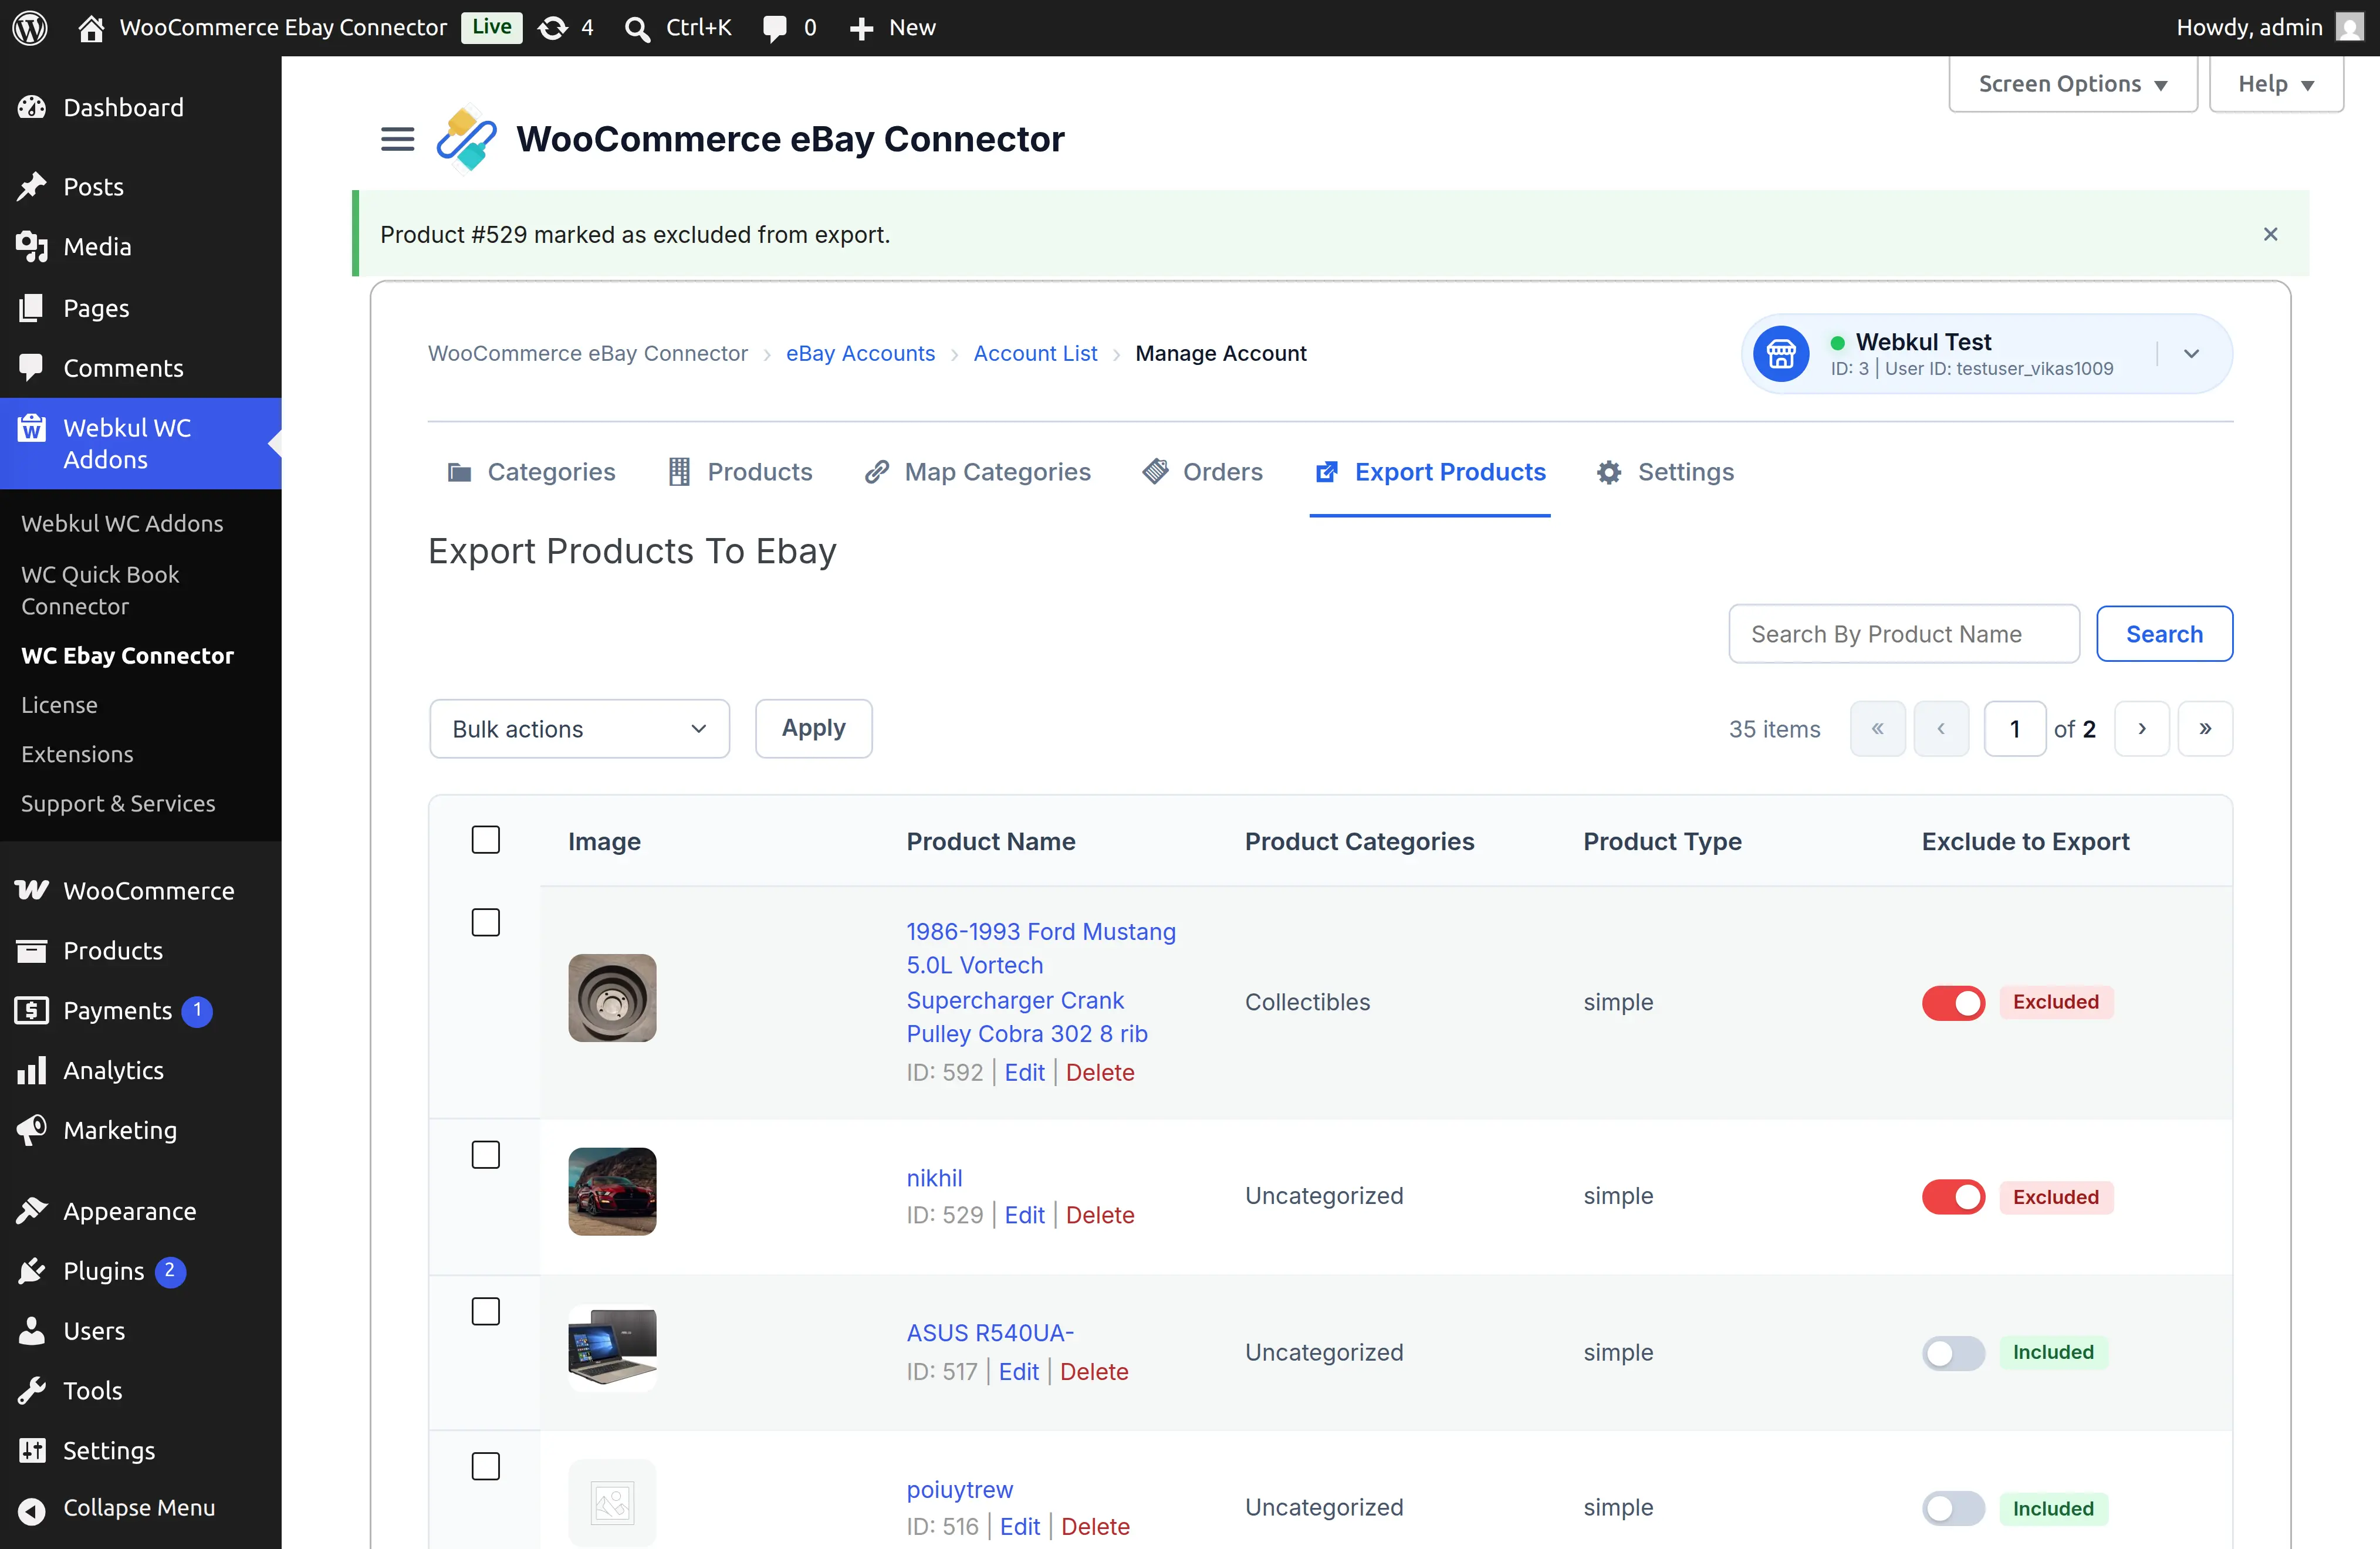2380x1549 pixels.
Task: Open the WooCommerce sidebar icon
Action: pyautogui.click(x=32, y=890)
